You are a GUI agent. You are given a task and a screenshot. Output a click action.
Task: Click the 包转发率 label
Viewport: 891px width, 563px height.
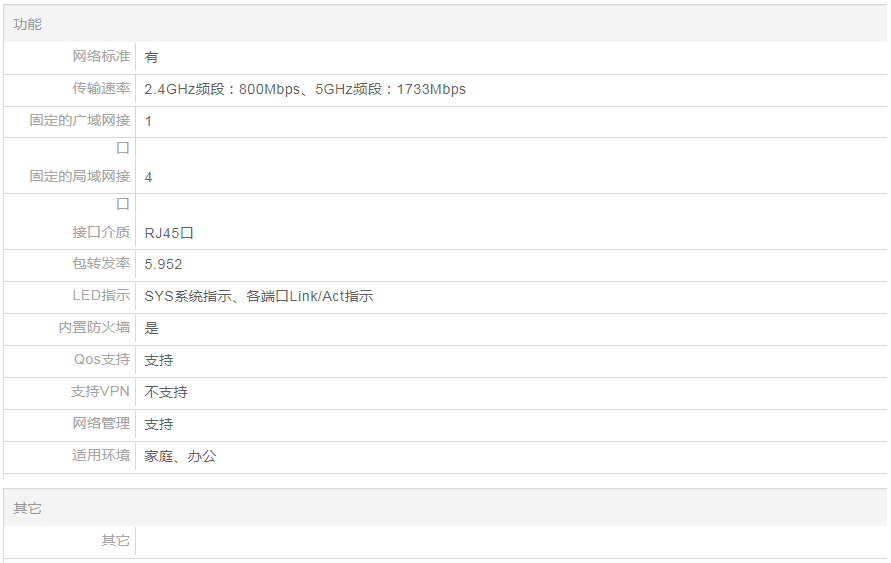coord(101,264)
